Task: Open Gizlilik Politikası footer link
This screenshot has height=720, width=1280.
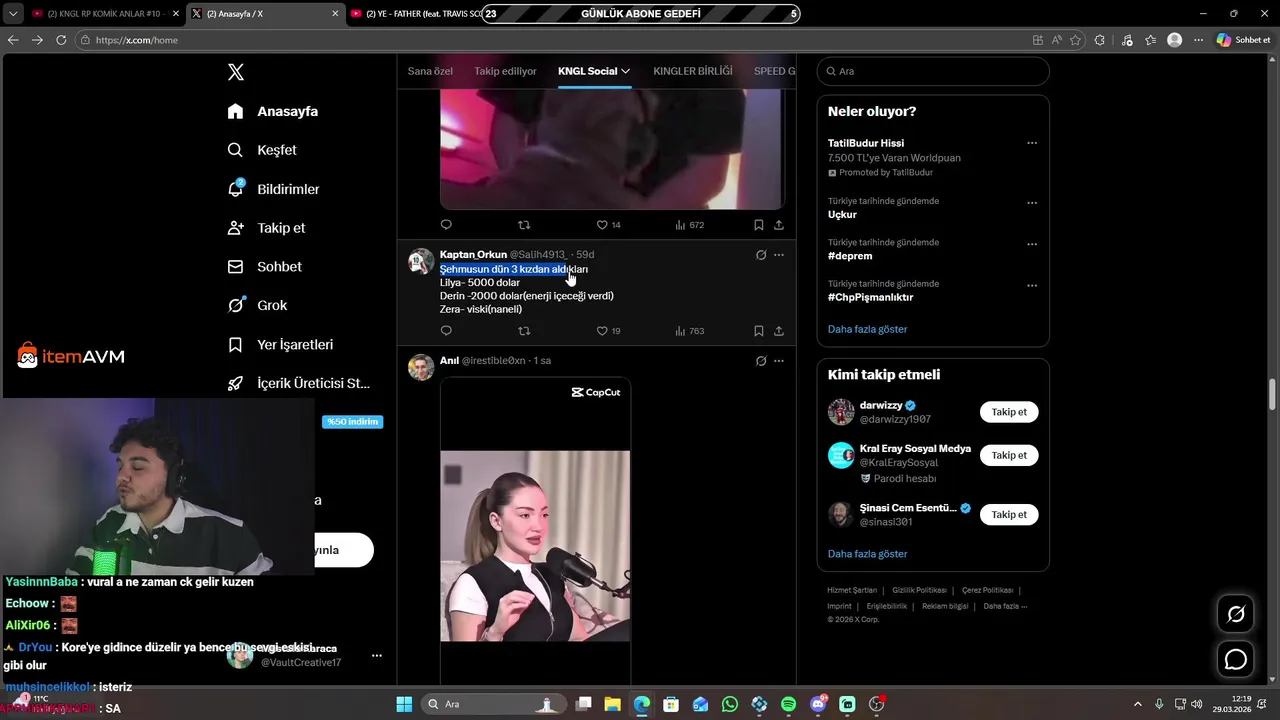Action: click(919, 590)
